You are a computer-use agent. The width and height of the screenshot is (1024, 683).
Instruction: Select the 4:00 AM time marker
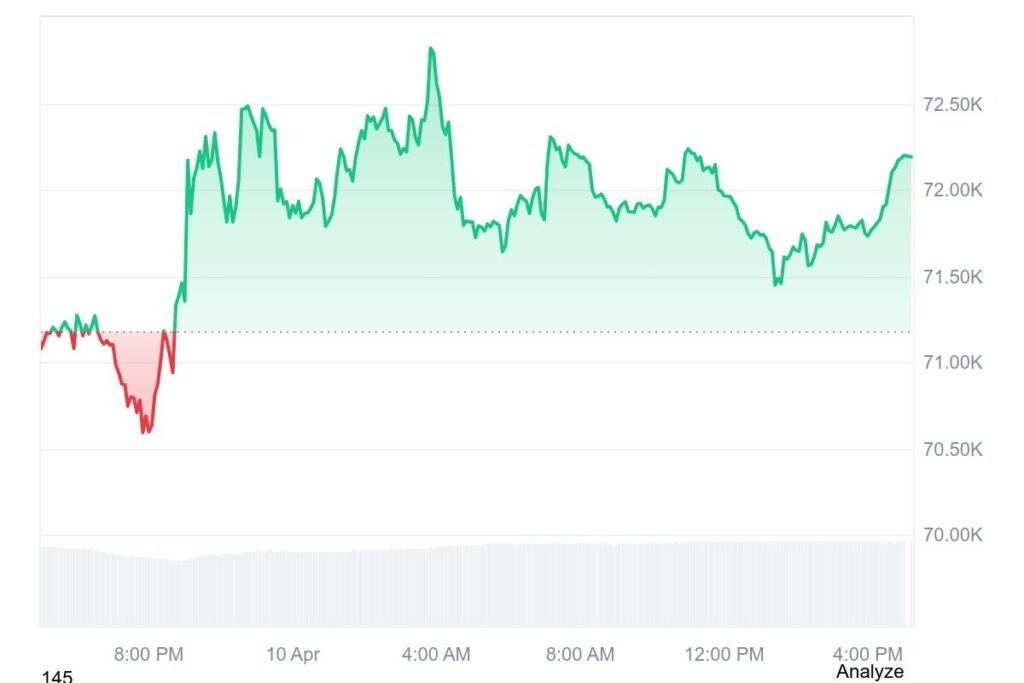click(x=435, y=654)
